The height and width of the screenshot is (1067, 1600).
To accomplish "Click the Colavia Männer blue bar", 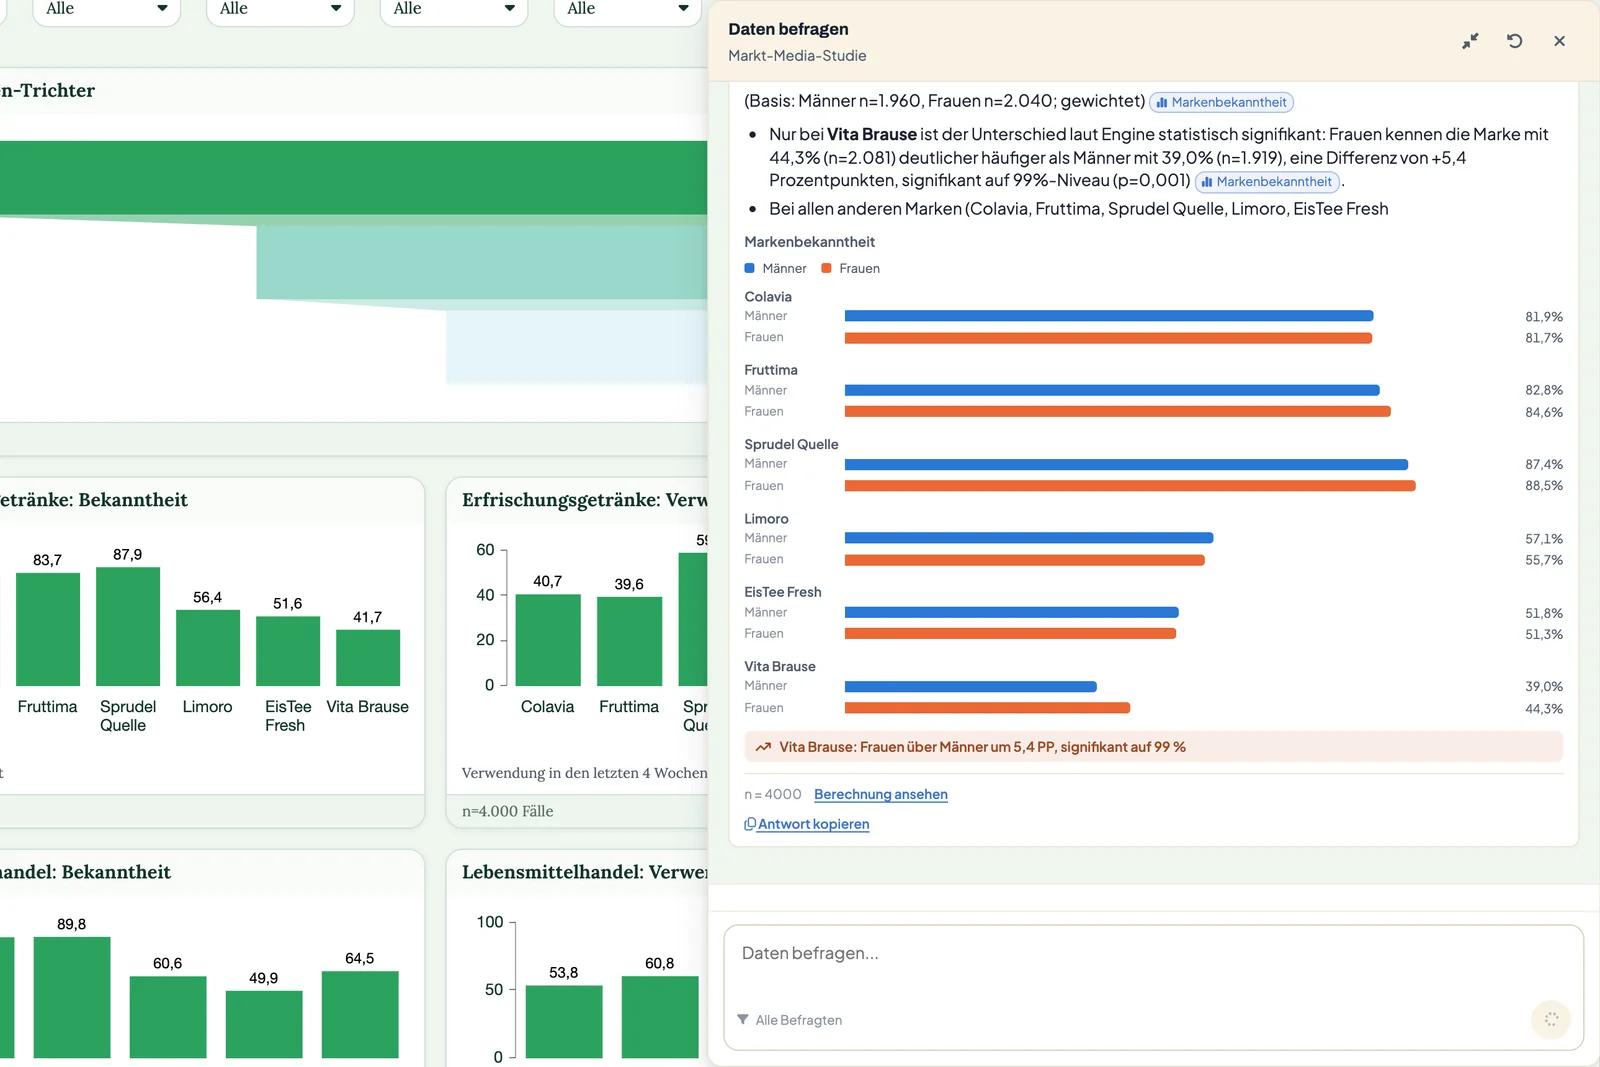I will click(1109, 316).
